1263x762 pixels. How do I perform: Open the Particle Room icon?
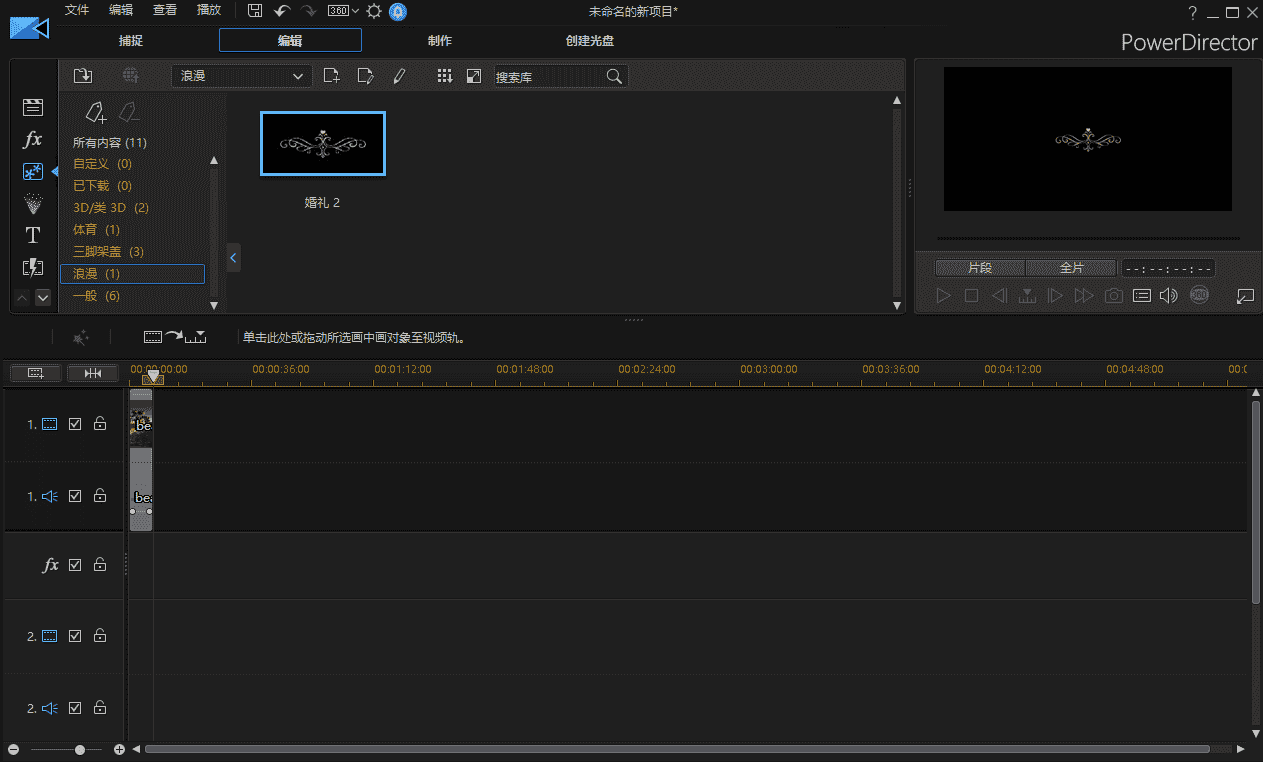[33, 203]
